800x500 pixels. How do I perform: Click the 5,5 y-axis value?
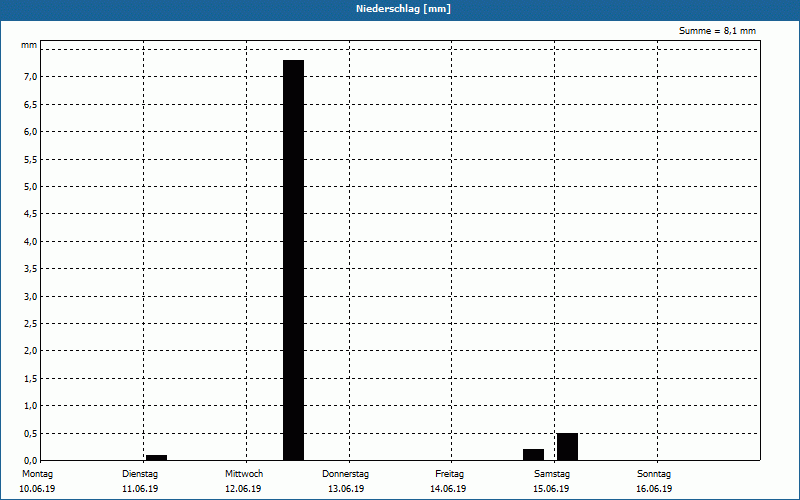pos(31,160)
